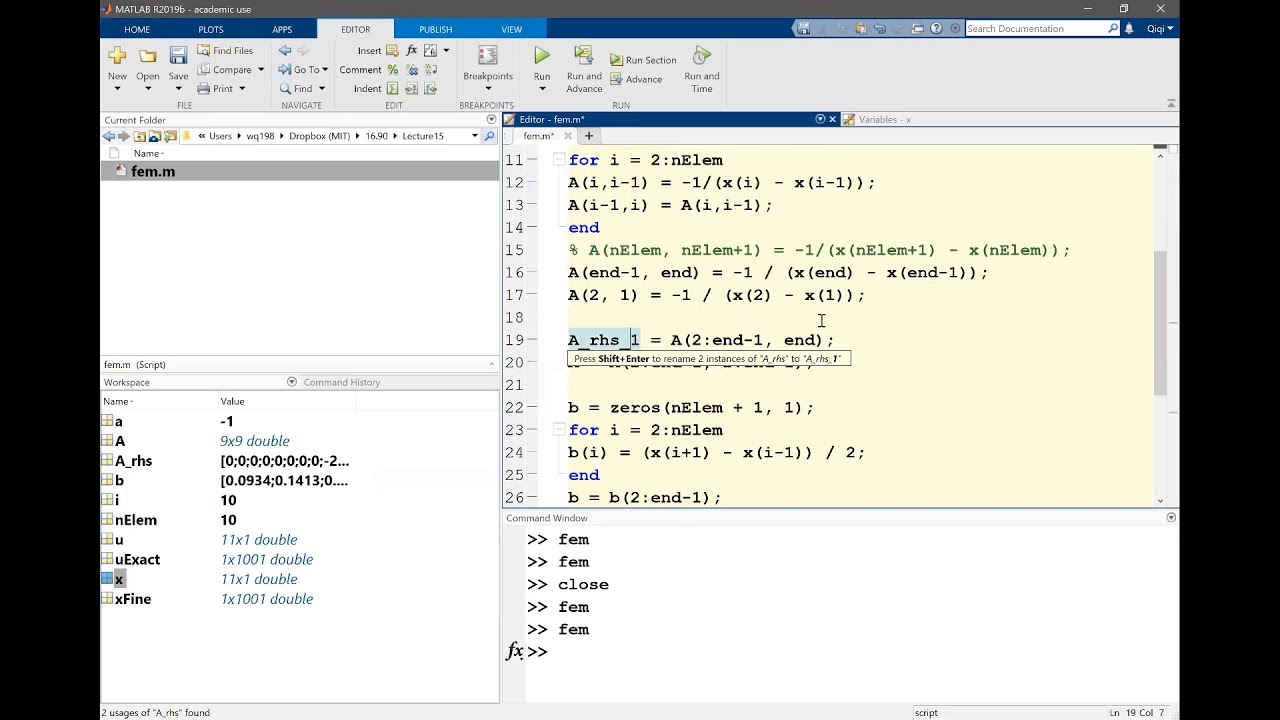Image resolution: width=1280 pixels, height=720 pixels.
Task: Apply Smart Indent icon
Action: [393, 88]
